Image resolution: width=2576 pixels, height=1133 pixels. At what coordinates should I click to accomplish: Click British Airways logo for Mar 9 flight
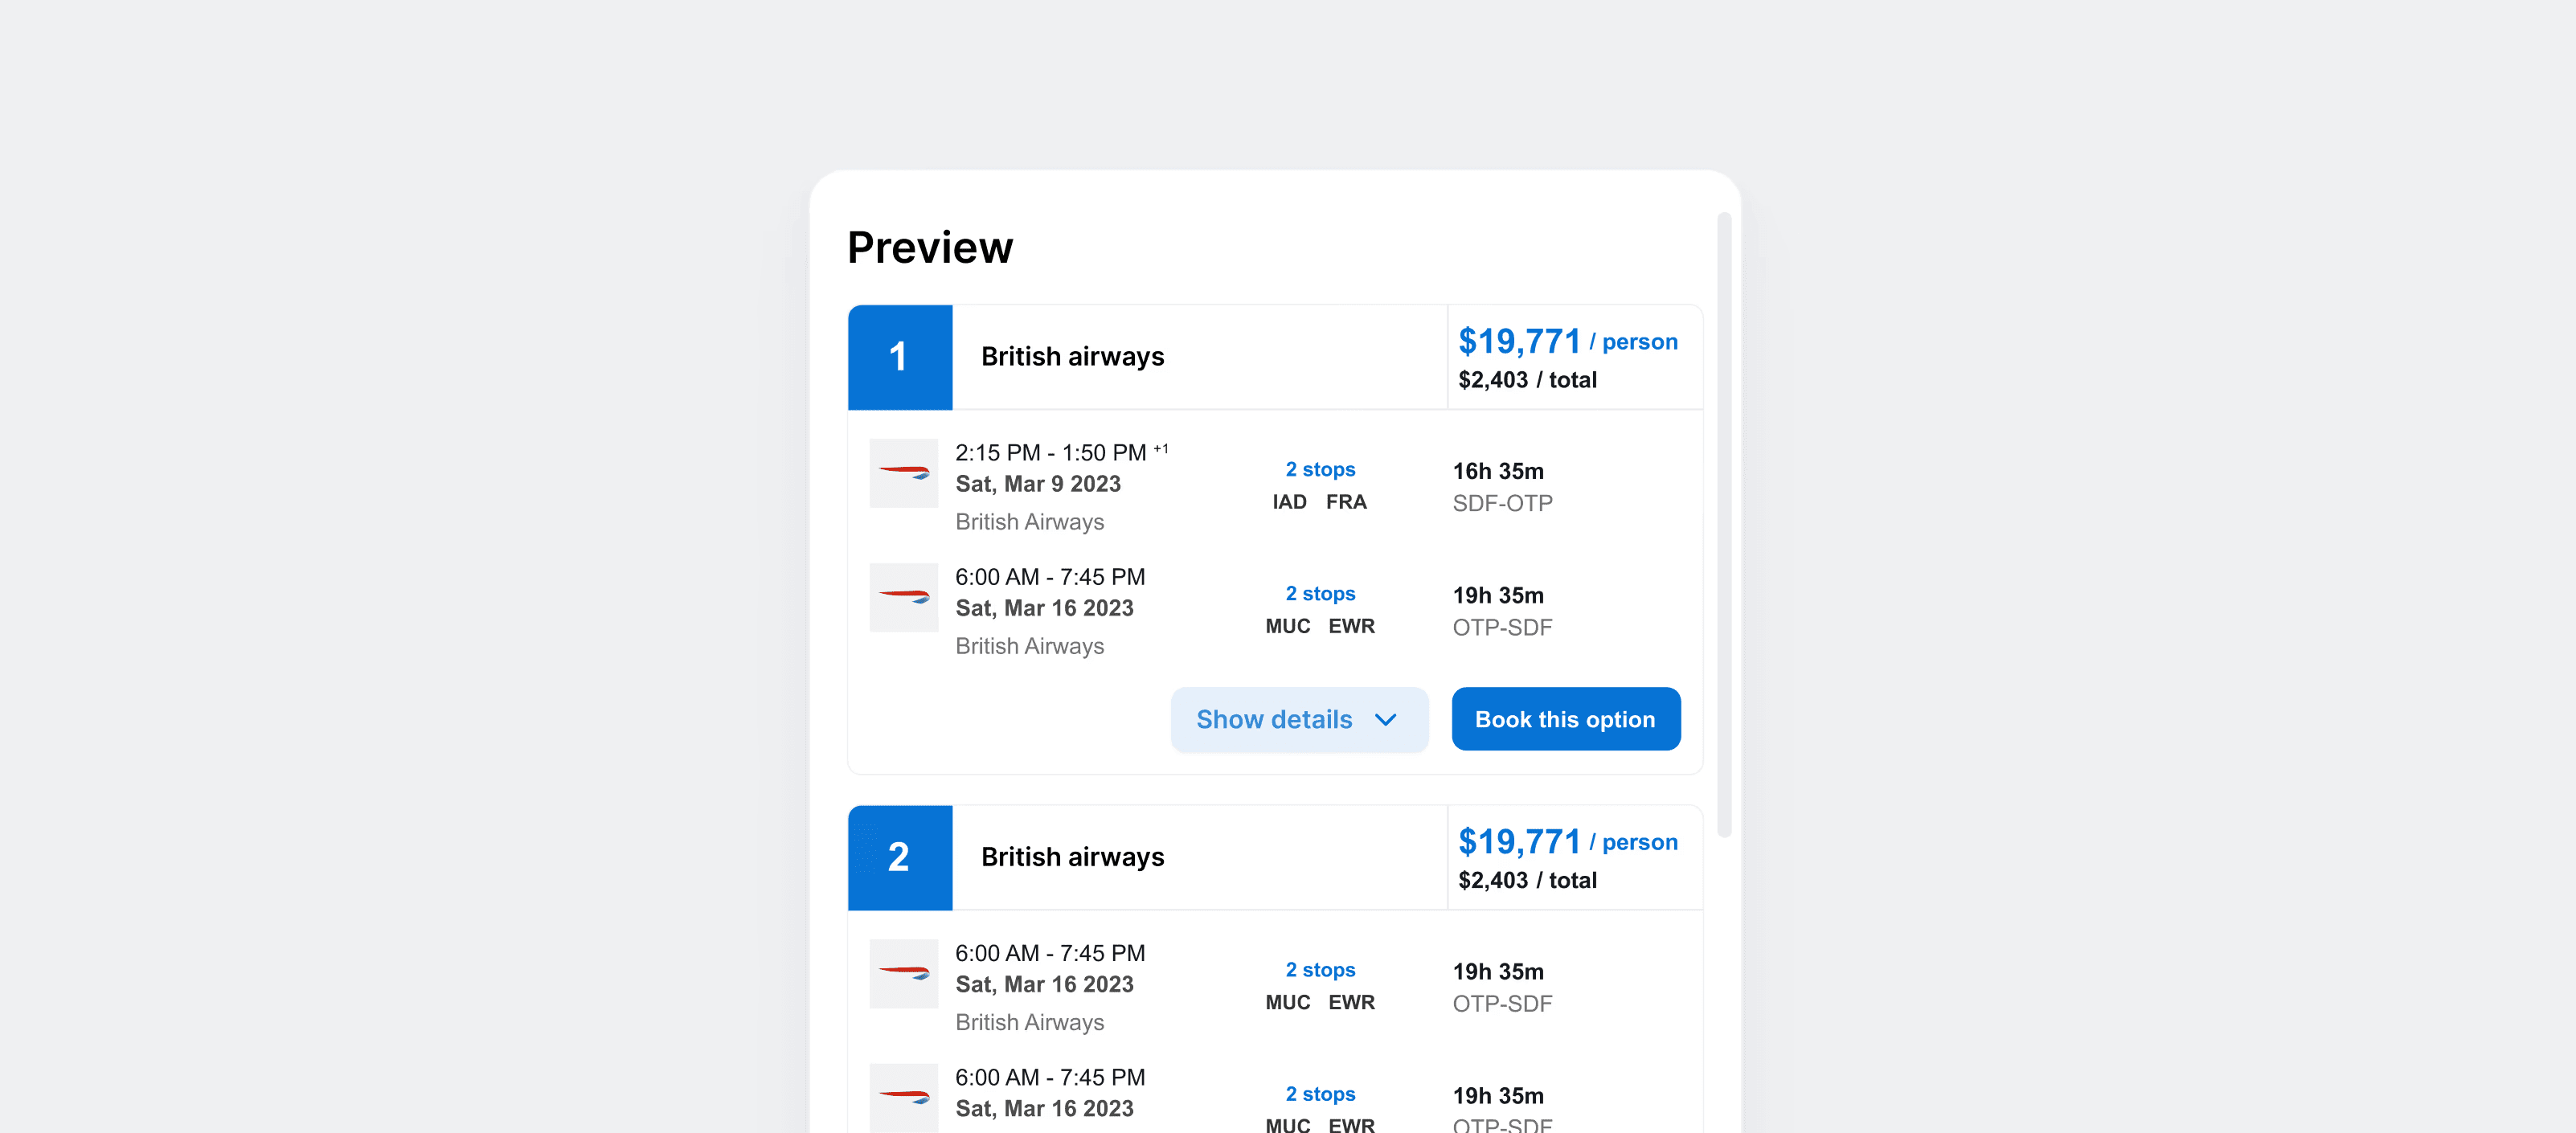tap(903, 472)
